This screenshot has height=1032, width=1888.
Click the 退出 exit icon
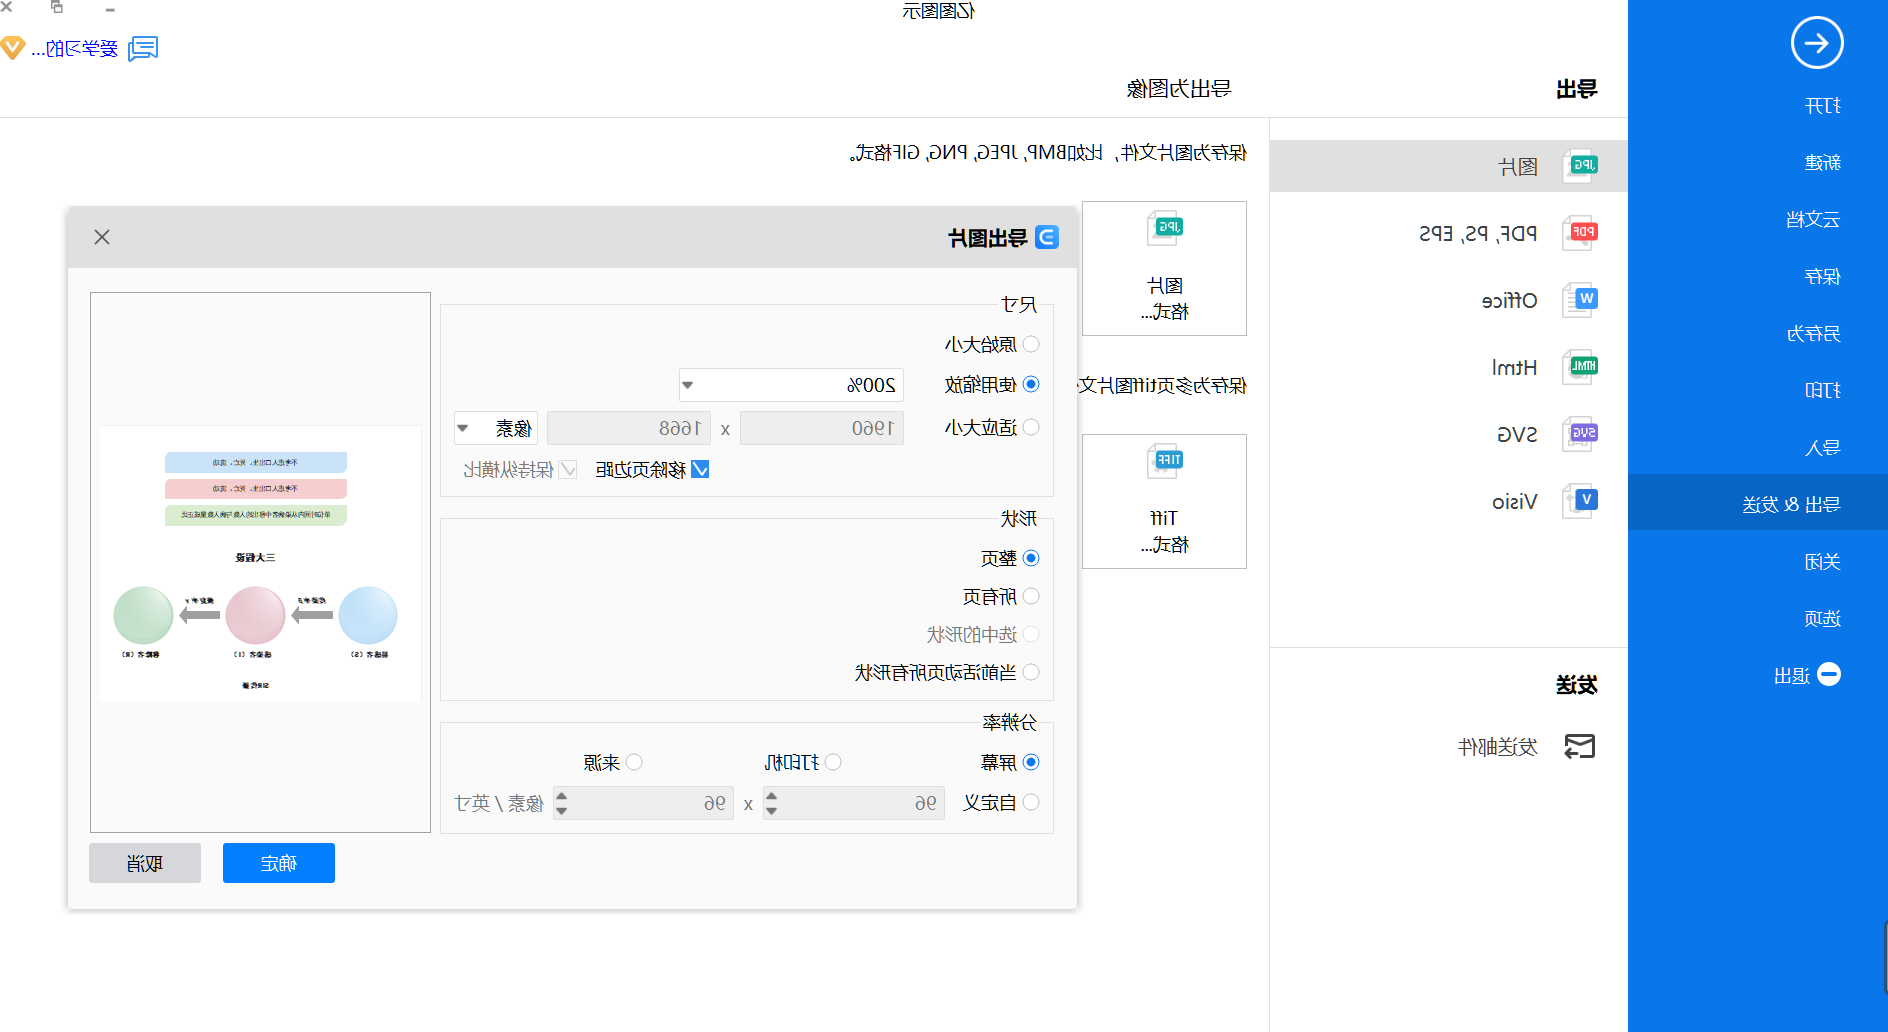(x=1829, y=674)
